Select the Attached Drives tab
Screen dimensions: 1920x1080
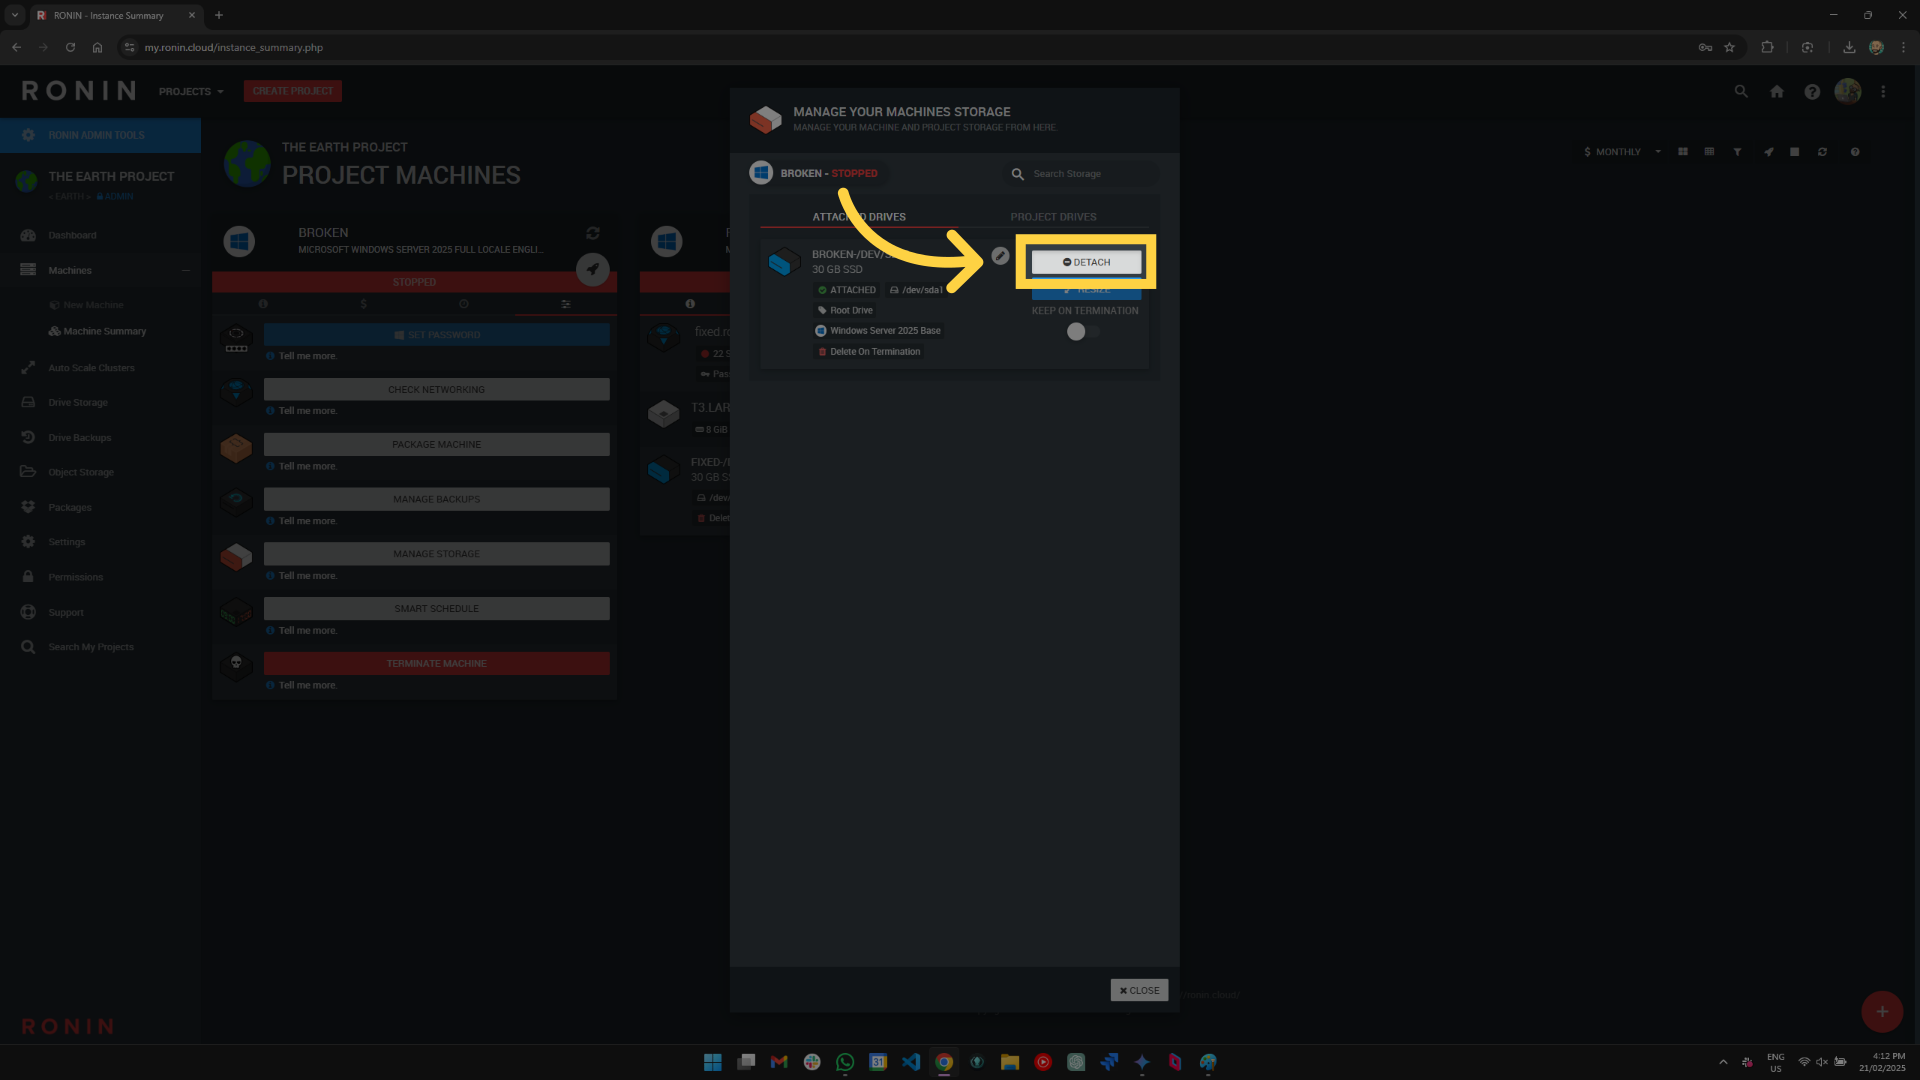tap(858, 217)
